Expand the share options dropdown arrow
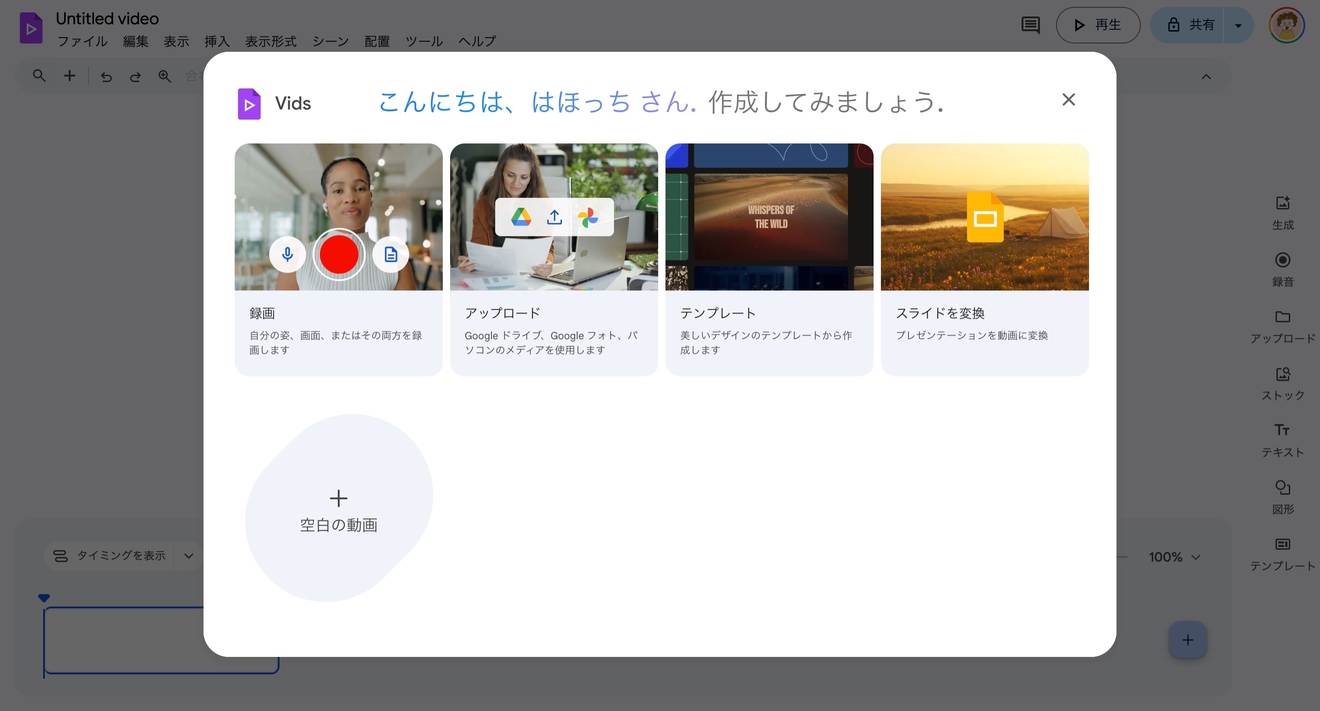 [x=1239, y=25]
